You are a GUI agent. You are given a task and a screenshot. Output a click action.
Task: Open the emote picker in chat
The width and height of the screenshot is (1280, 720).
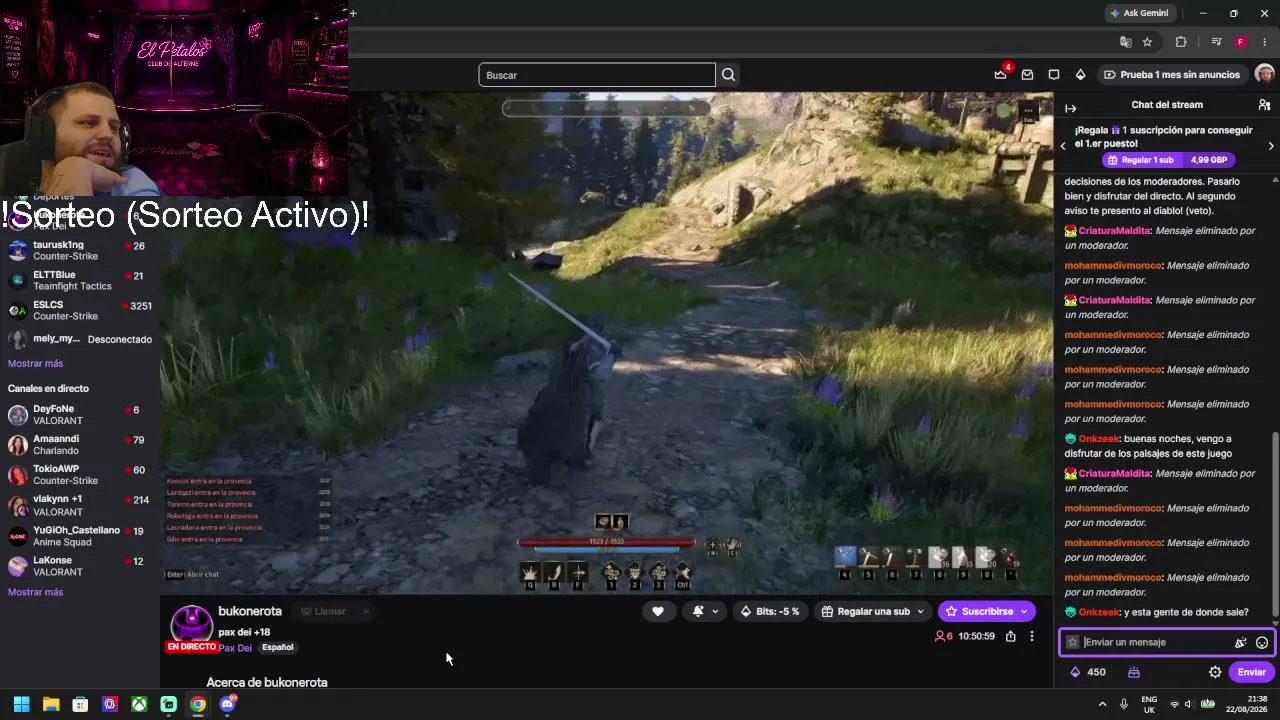pyautogui.click(x=1262, y=643)
